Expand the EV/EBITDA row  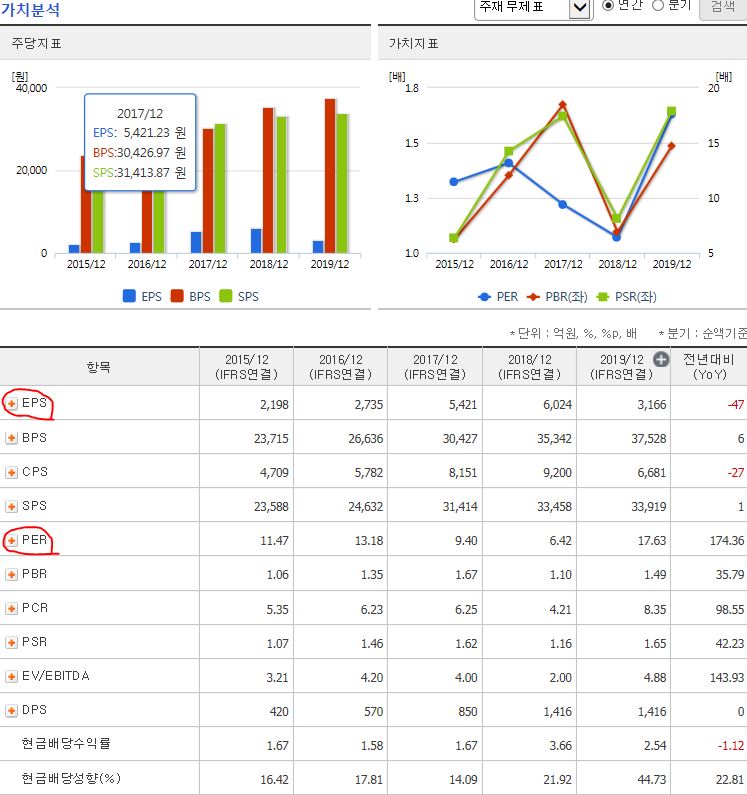[x=11, y=676]
